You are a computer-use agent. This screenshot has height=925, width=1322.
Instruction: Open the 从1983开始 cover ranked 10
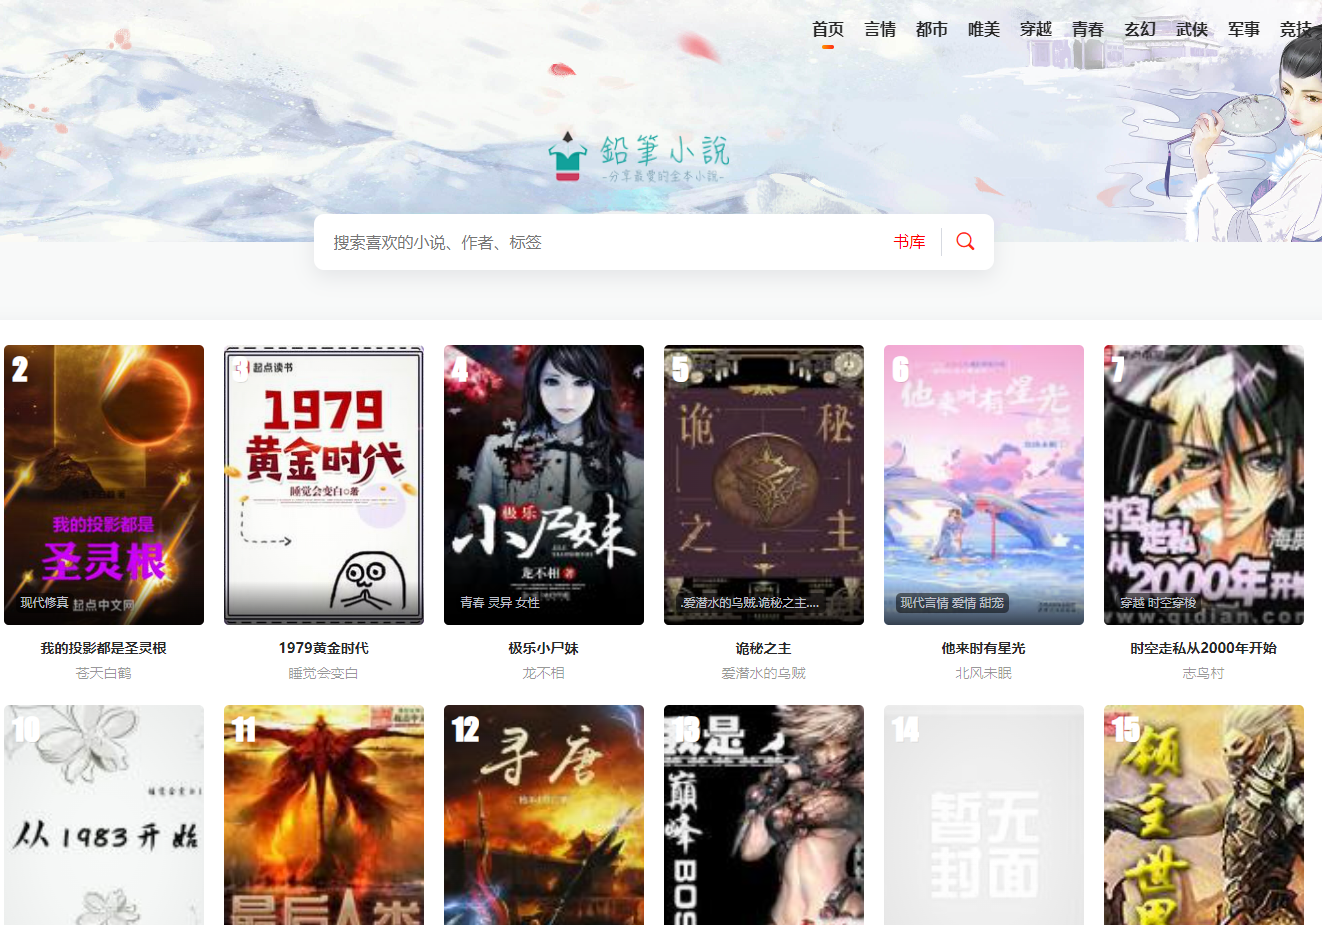tap(104, 815)
